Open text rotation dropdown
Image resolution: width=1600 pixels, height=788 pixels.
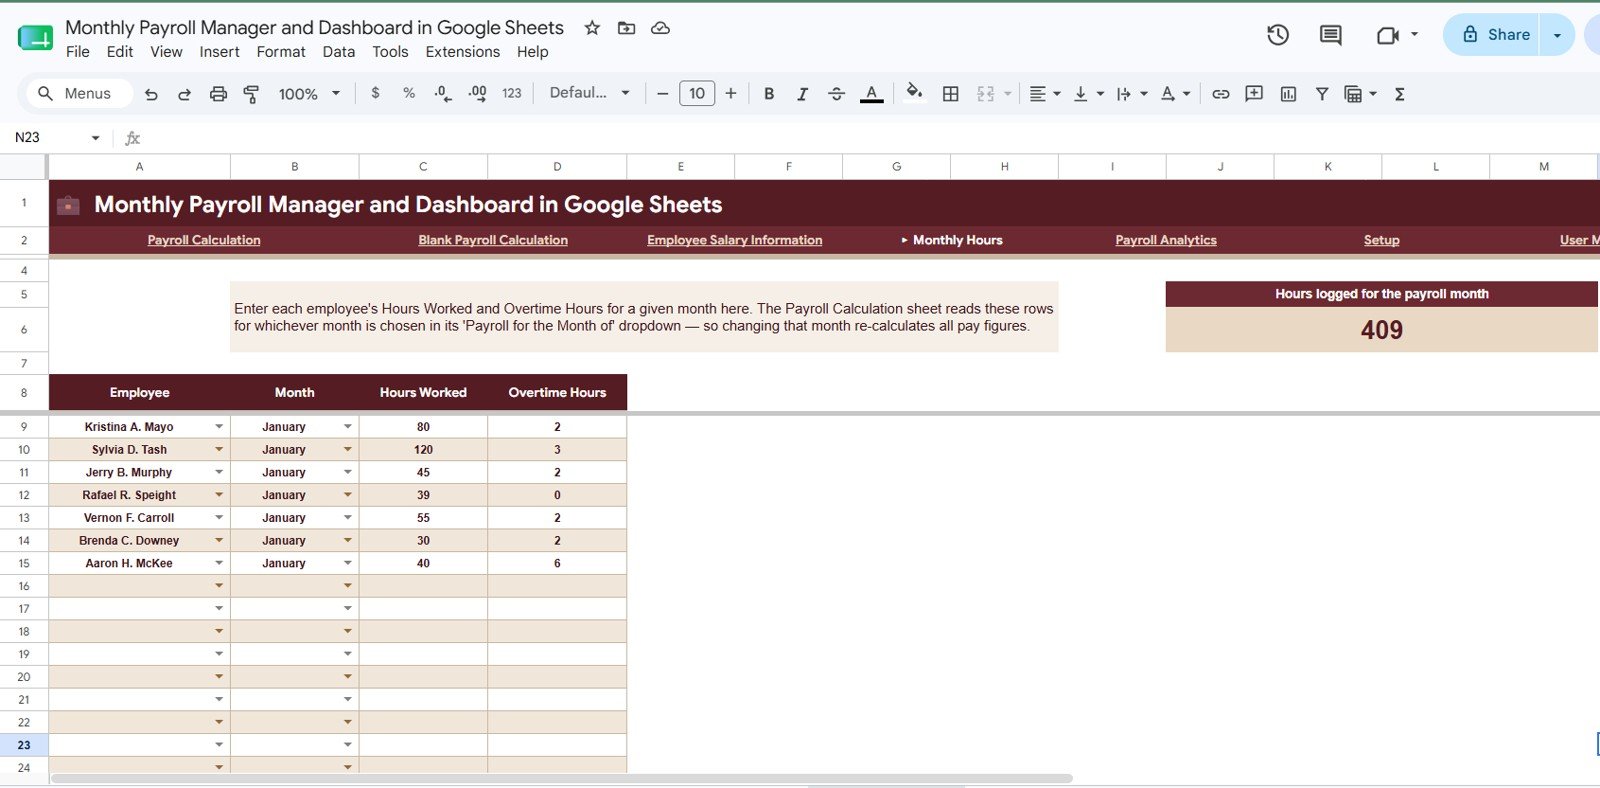(1175, 93)
